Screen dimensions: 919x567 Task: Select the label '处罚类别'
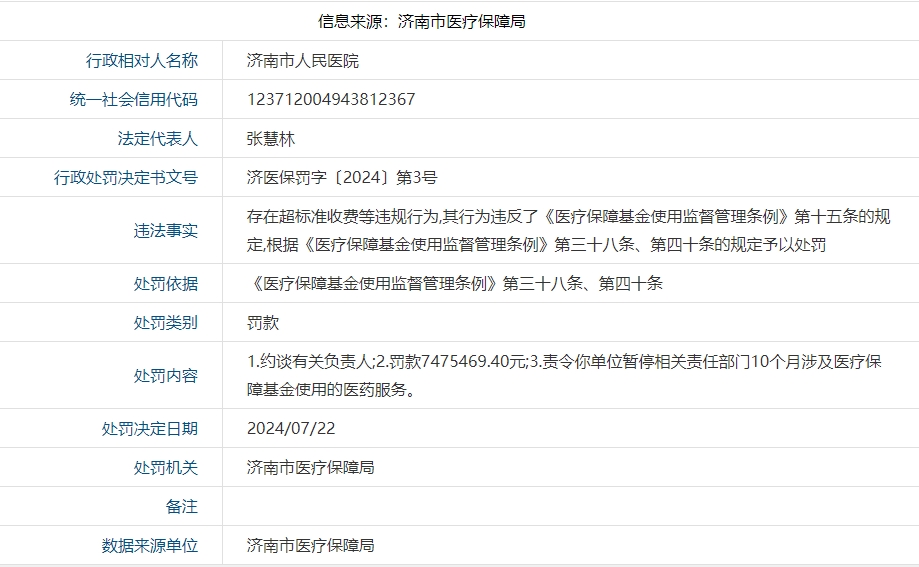pyautogui.click(x=166, y=322)
